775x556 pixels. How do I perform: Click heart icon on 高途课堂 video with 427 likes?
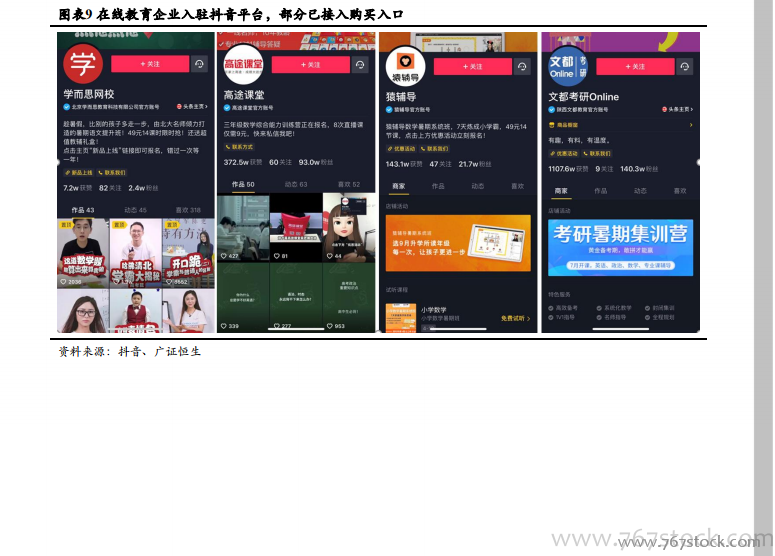point(224,256)
